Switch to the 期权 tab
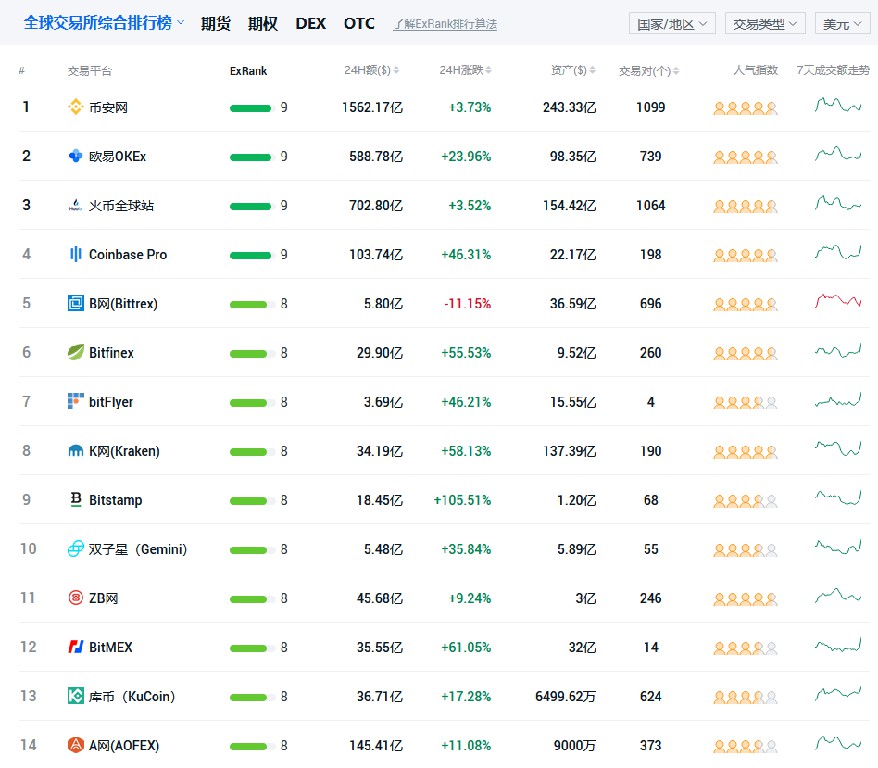 (263, 24)
